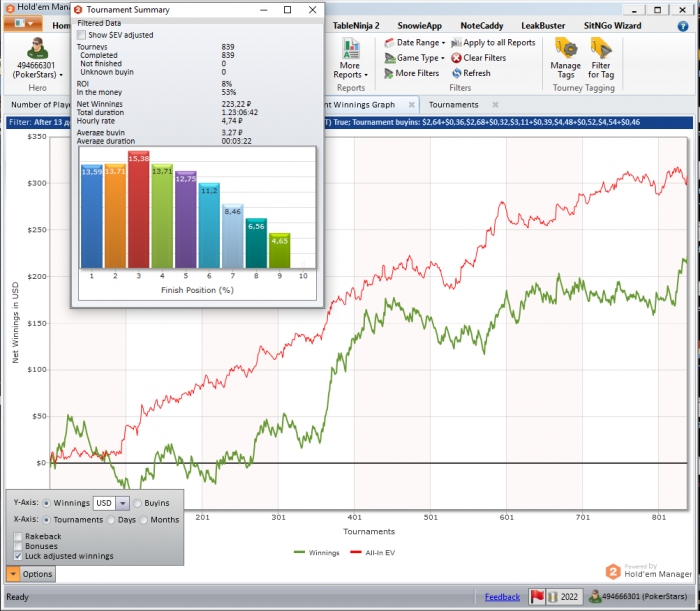Open the Date Range dropdown arrow
700x611 pixels.
[x=443, y=43]
